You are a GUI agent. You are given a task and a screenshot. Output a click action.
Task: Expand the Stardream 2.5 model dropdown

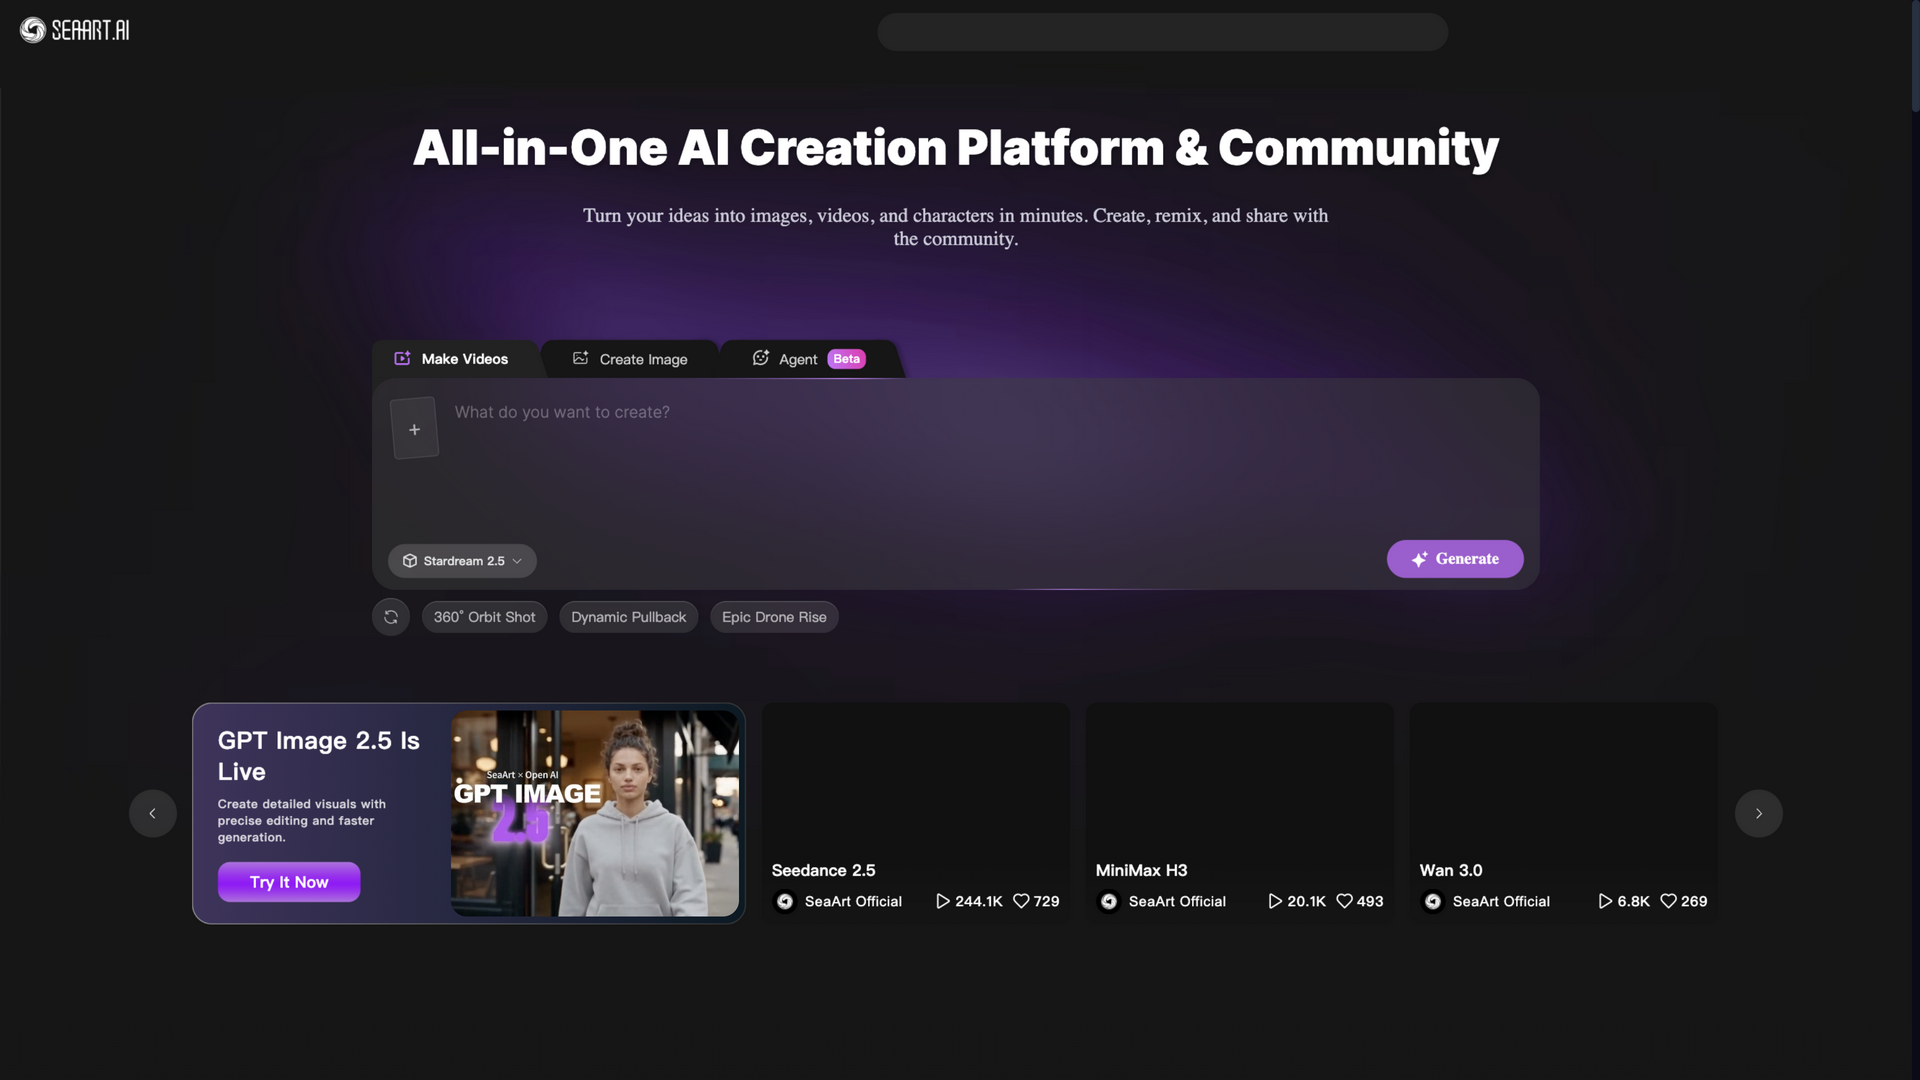coord(462,561)
